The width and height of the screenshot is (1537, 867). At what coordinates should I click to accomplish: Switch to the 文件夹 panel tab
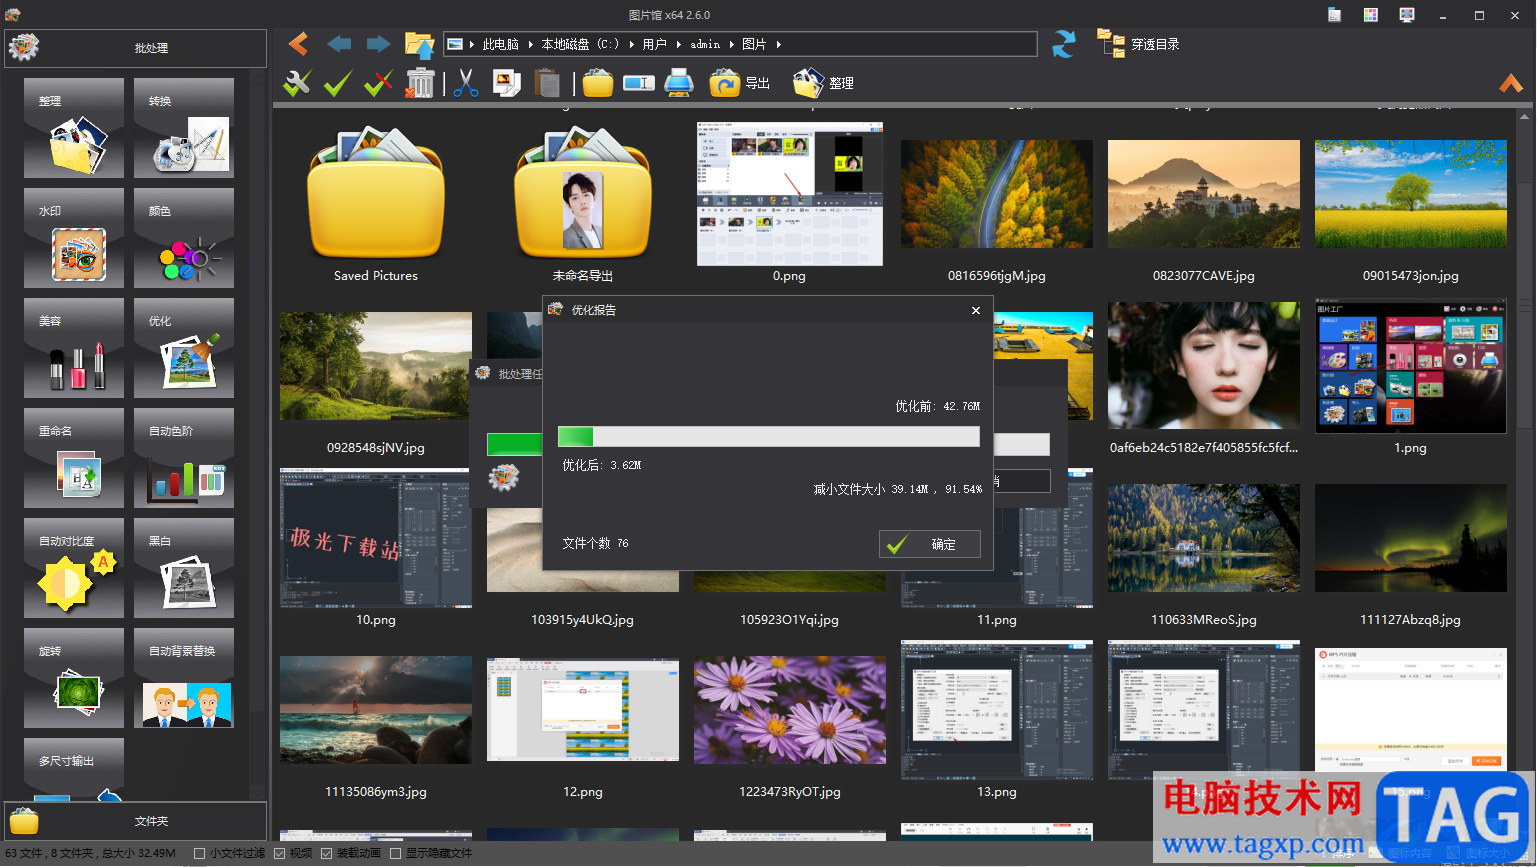136,821
